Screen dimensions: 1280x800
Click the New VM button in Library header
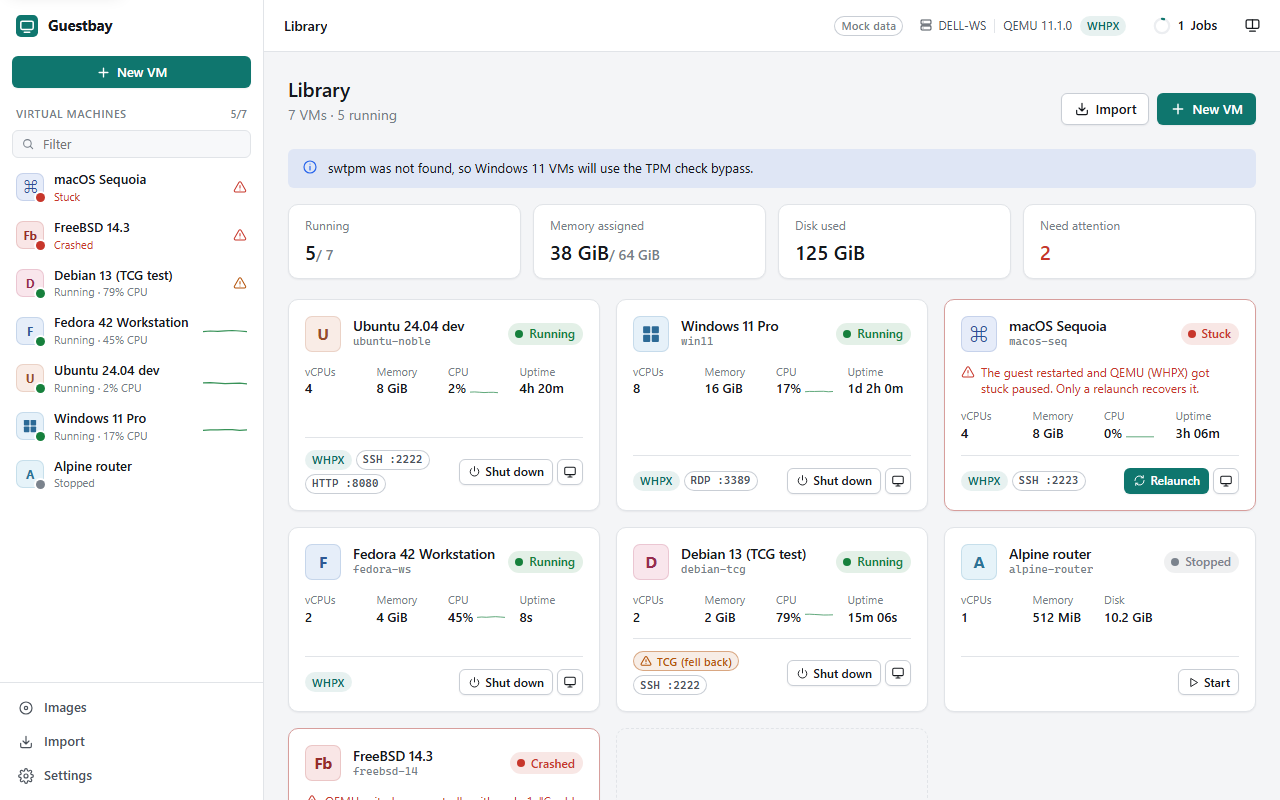pyautogui.click(x=1206, y=109)
